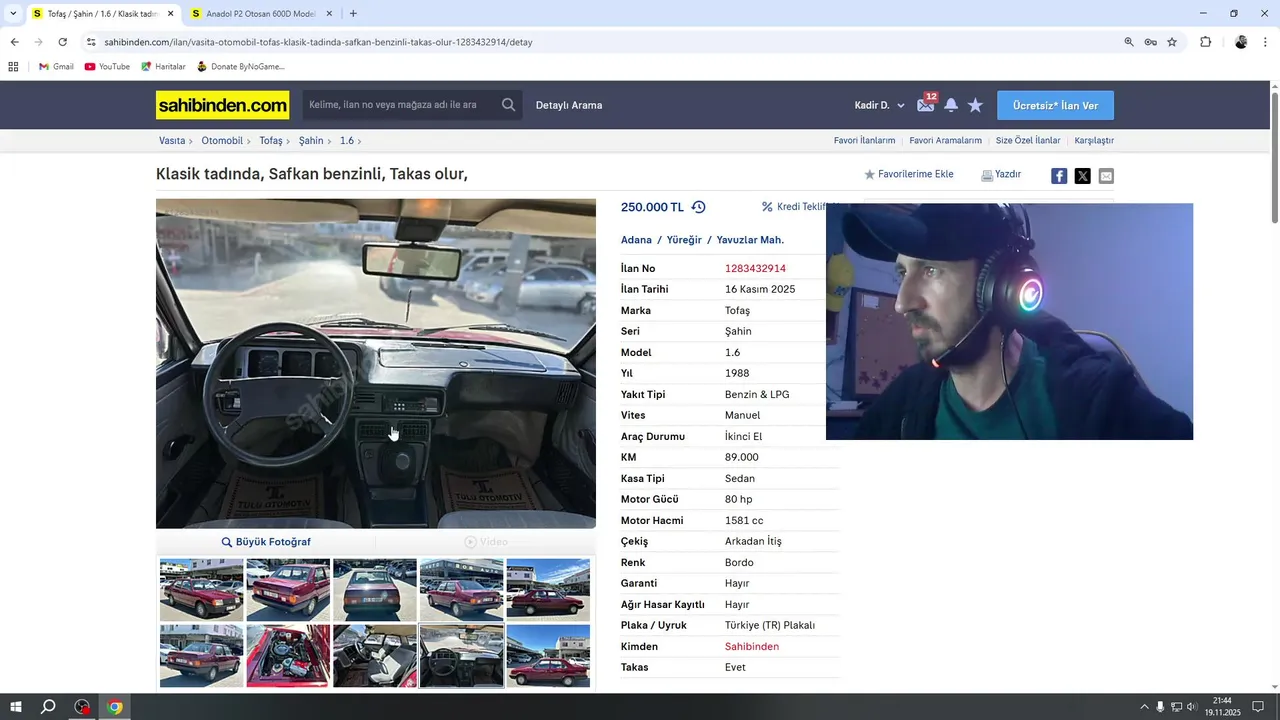Open the tab search dropdown arrow
Viewport: 1280px width, 720px height.
13,14
